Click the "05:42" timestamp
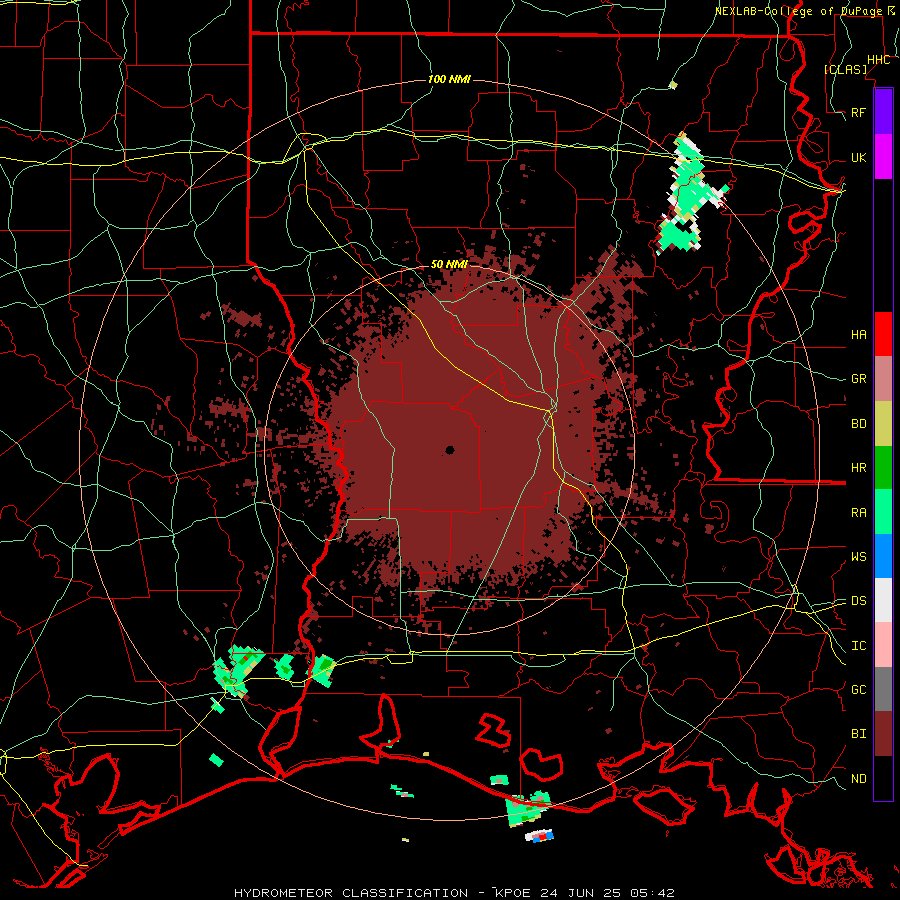 [x=652, y=893]
